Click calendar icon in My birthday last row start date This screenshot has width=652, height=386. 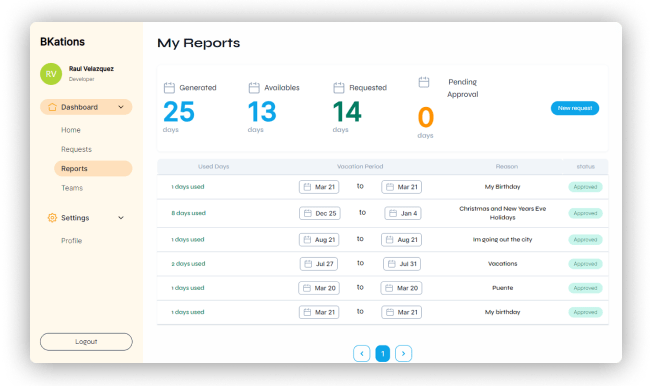[x=307, y=312]
